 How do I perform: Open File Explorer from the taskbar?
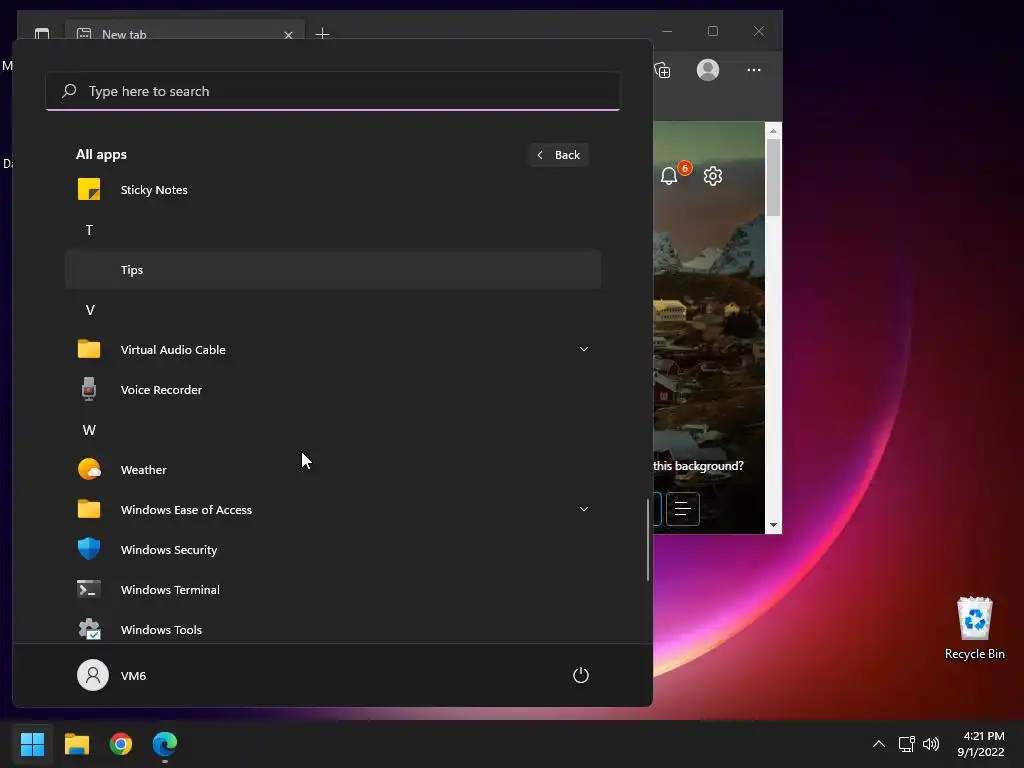[x=76, y=744]
